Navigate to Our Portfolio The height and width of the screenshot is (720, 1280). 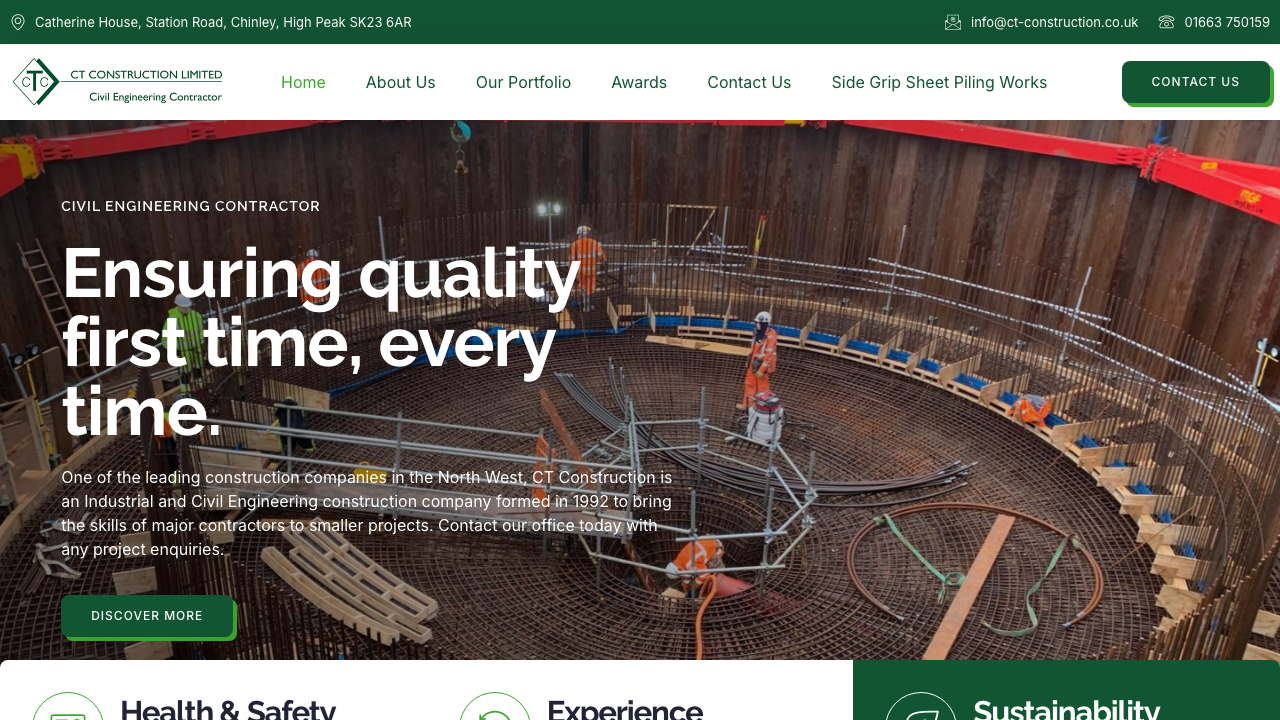[x=523, y=82]
